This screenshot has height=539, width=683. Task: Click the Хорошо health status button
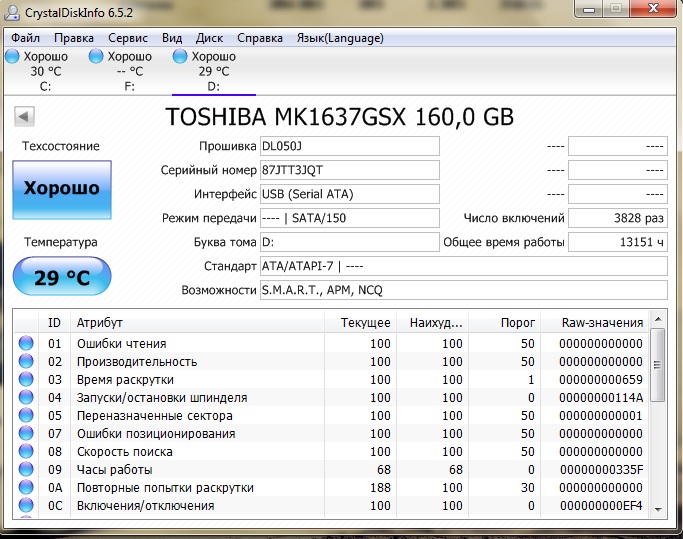[x=62, y=188]
